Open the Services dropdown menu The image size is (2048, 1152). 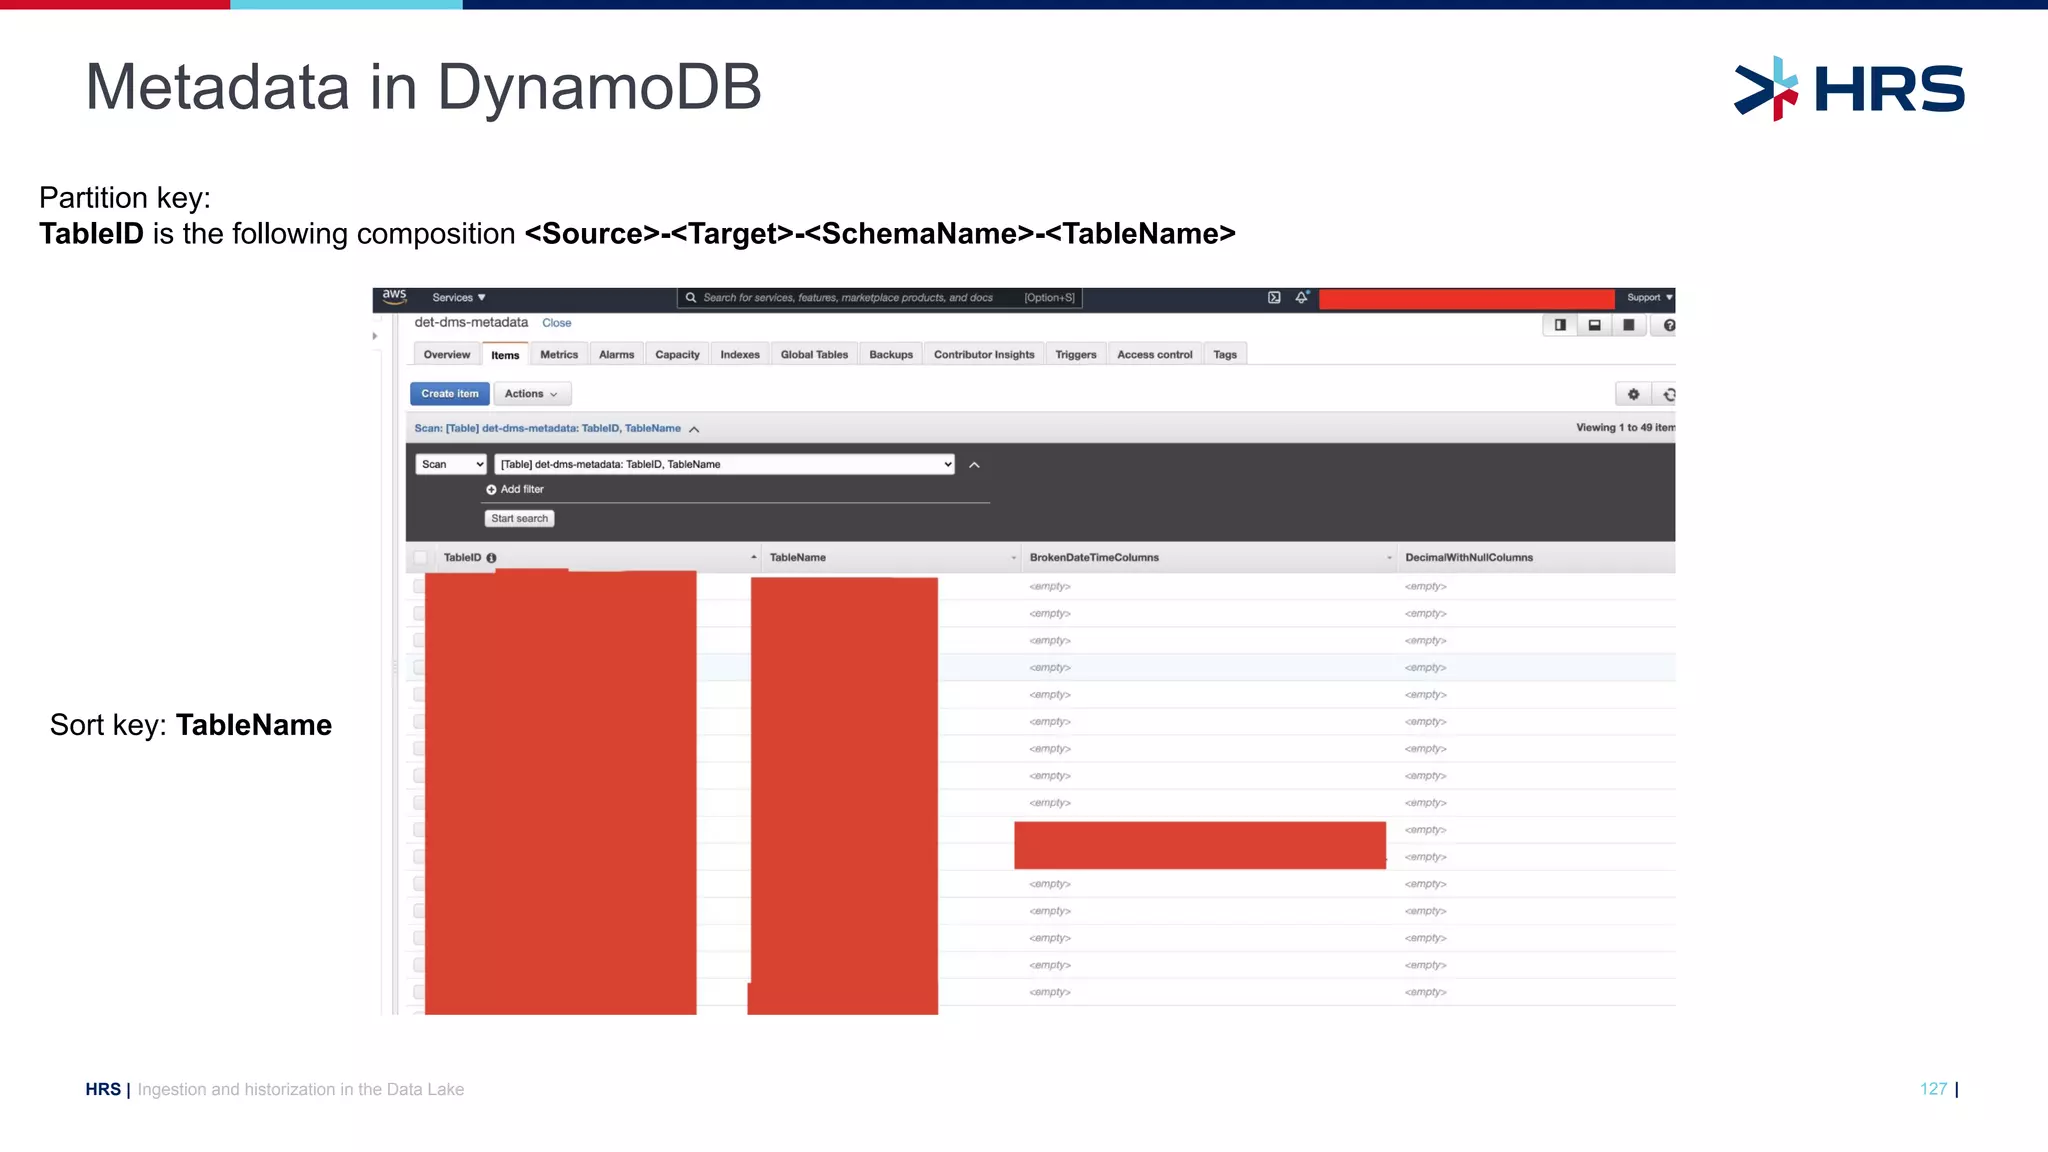coord(459,297)
